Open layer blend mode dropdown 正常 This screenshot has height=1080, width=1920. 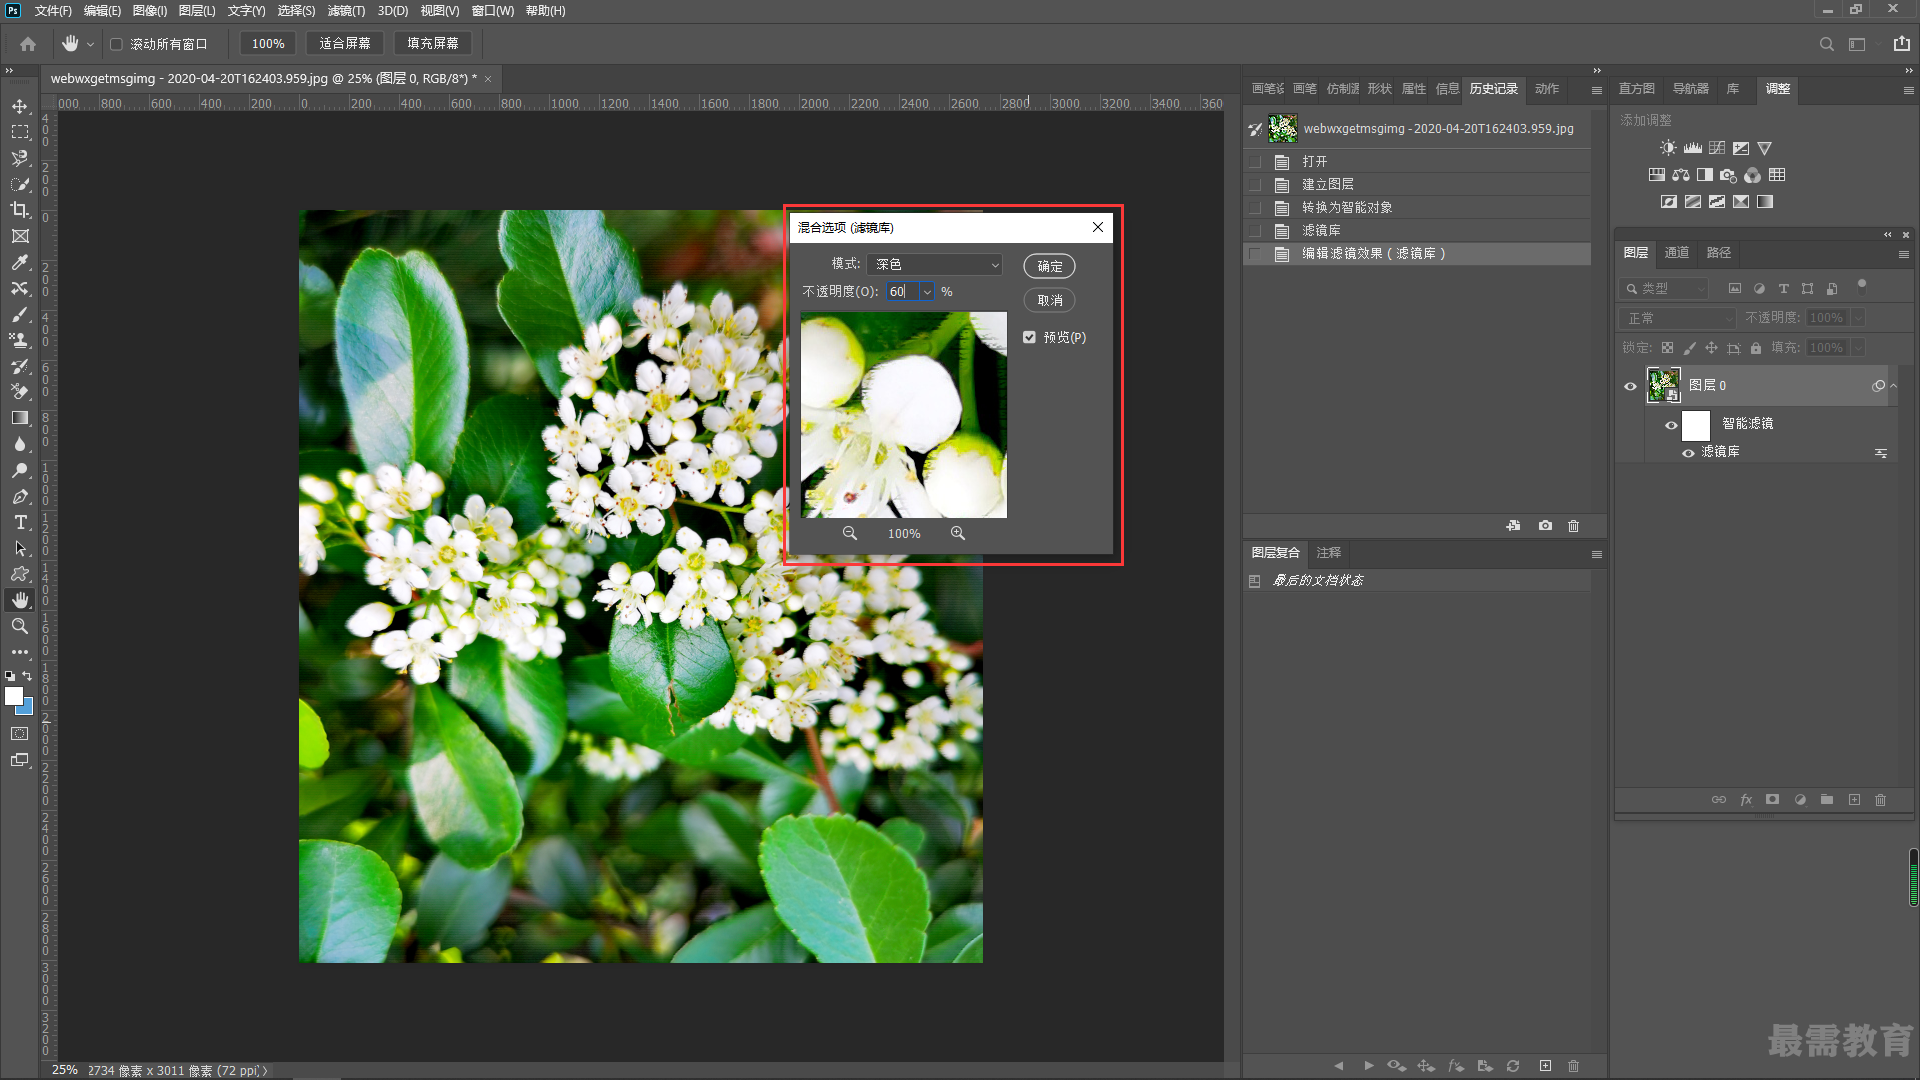(x=1677, y=318)
